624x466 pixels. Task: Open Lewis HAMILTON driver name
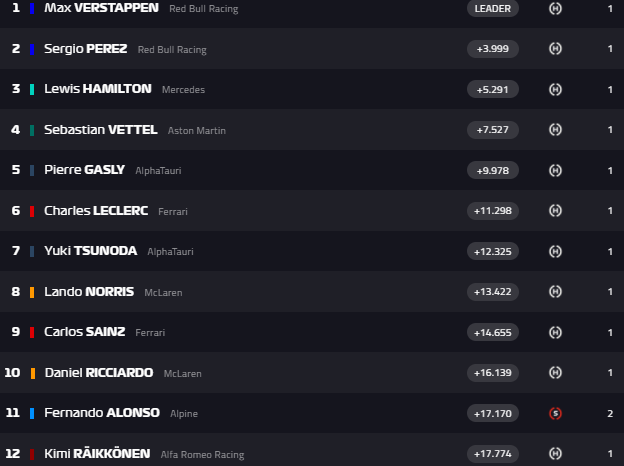click(x=98, y=89)
